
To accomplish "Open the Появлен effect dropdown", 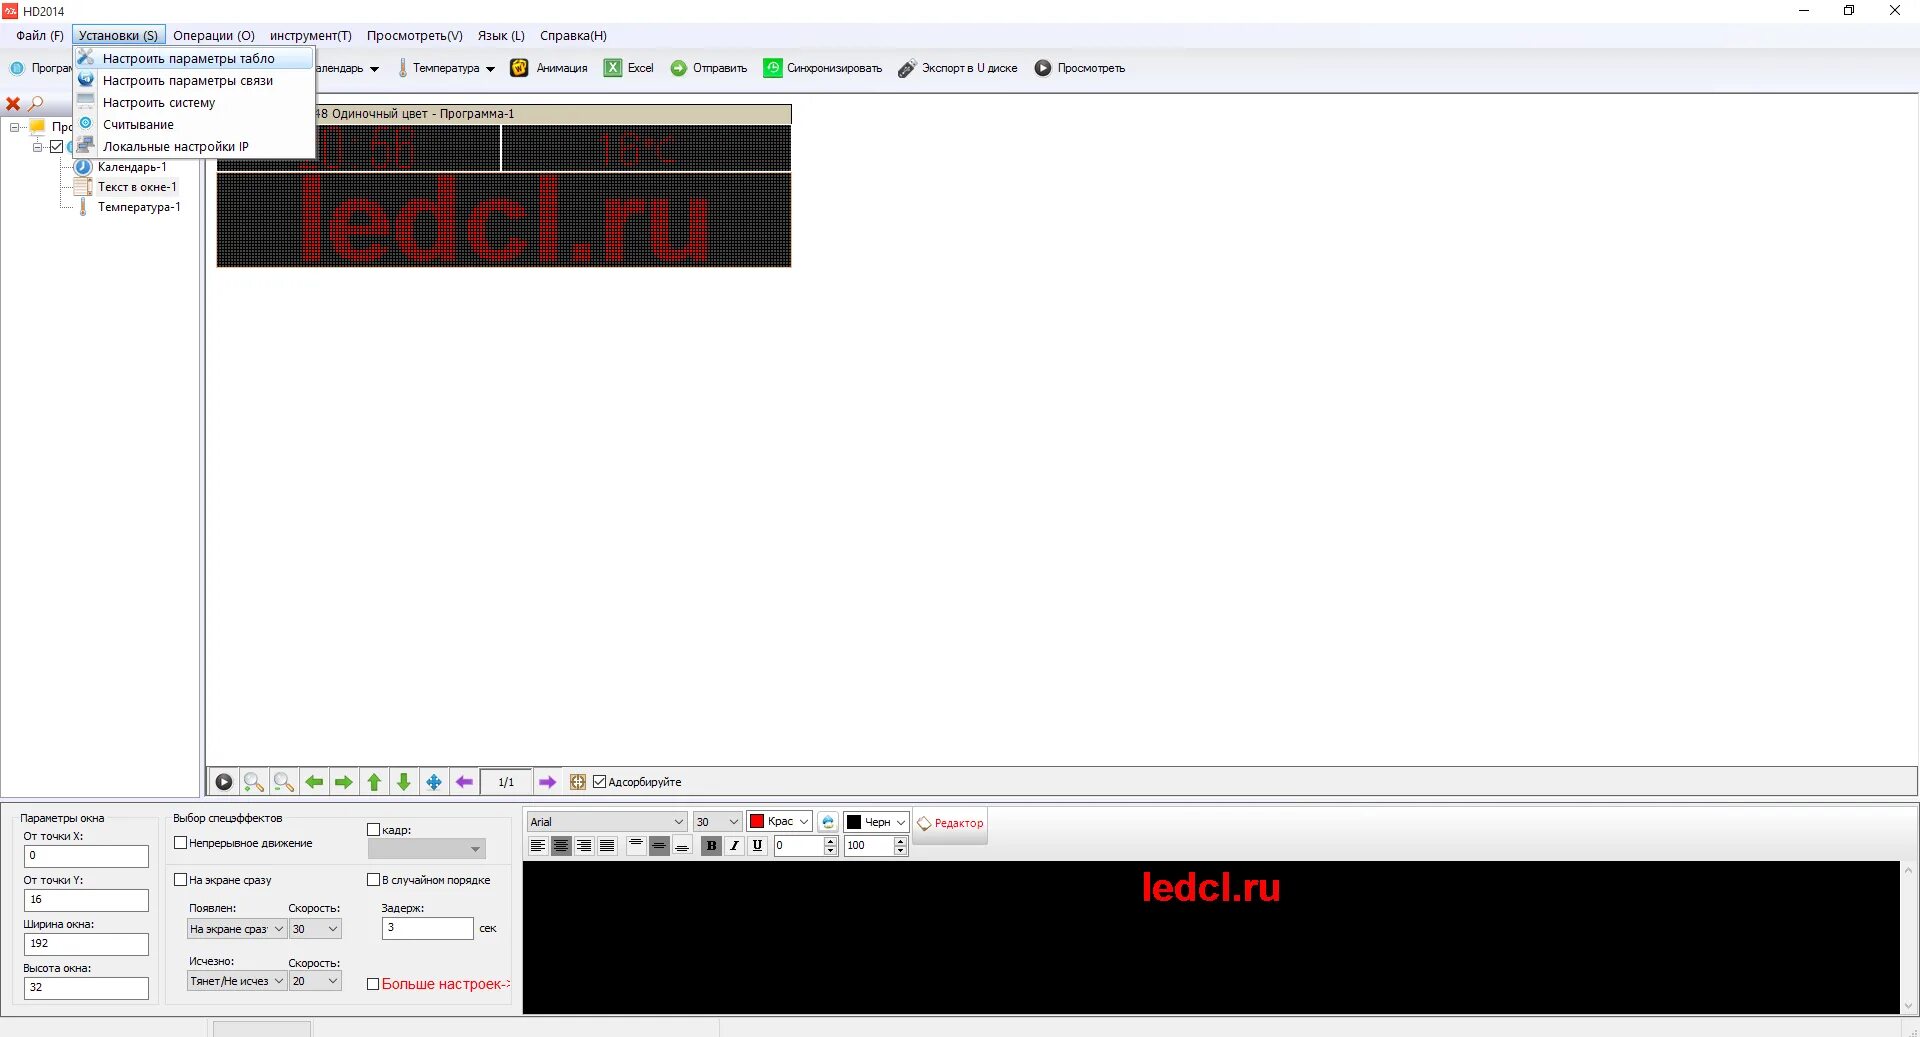I will (x=237, y=929).
